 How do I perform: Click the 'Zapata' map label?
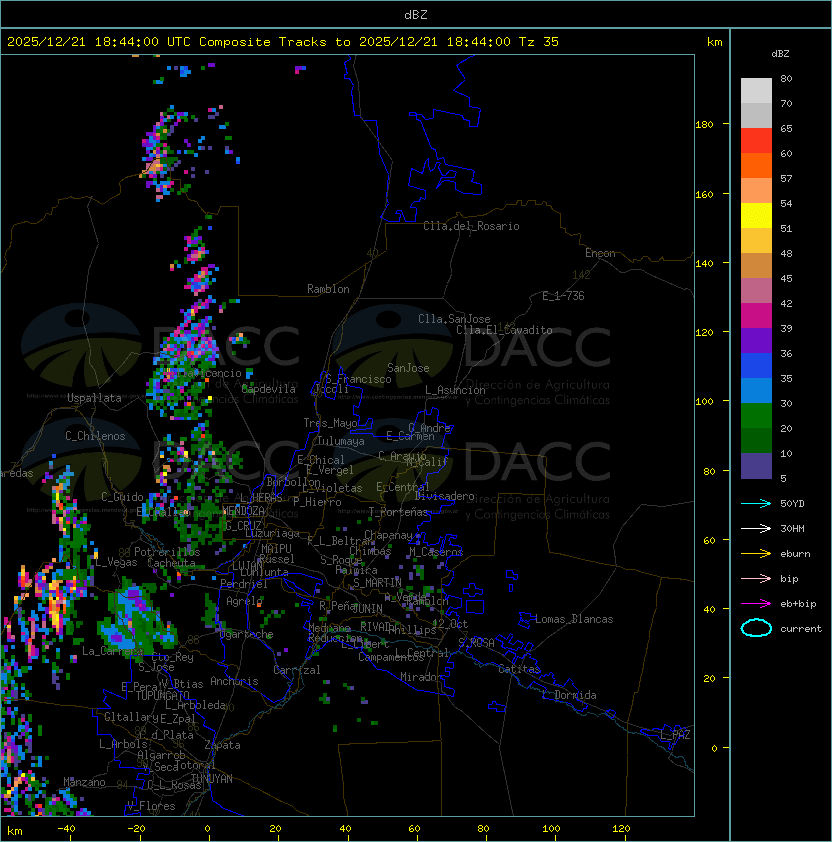(x=222, y=745)
